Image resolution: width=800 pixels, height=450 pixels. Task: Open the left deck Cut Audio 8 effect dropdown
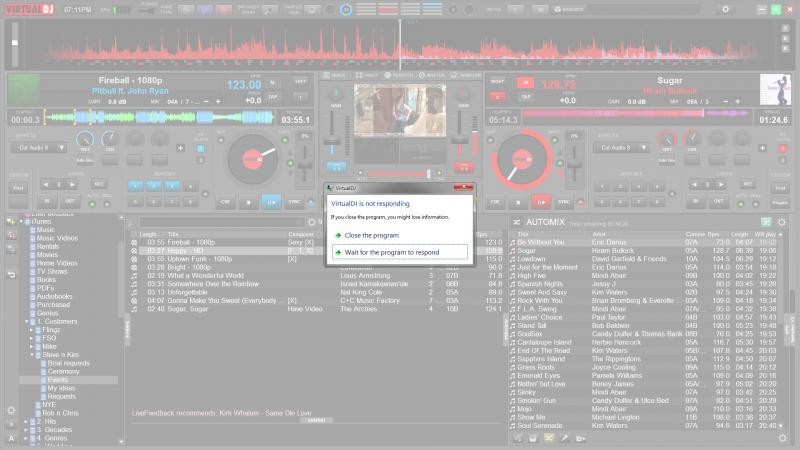click(39, 148)
